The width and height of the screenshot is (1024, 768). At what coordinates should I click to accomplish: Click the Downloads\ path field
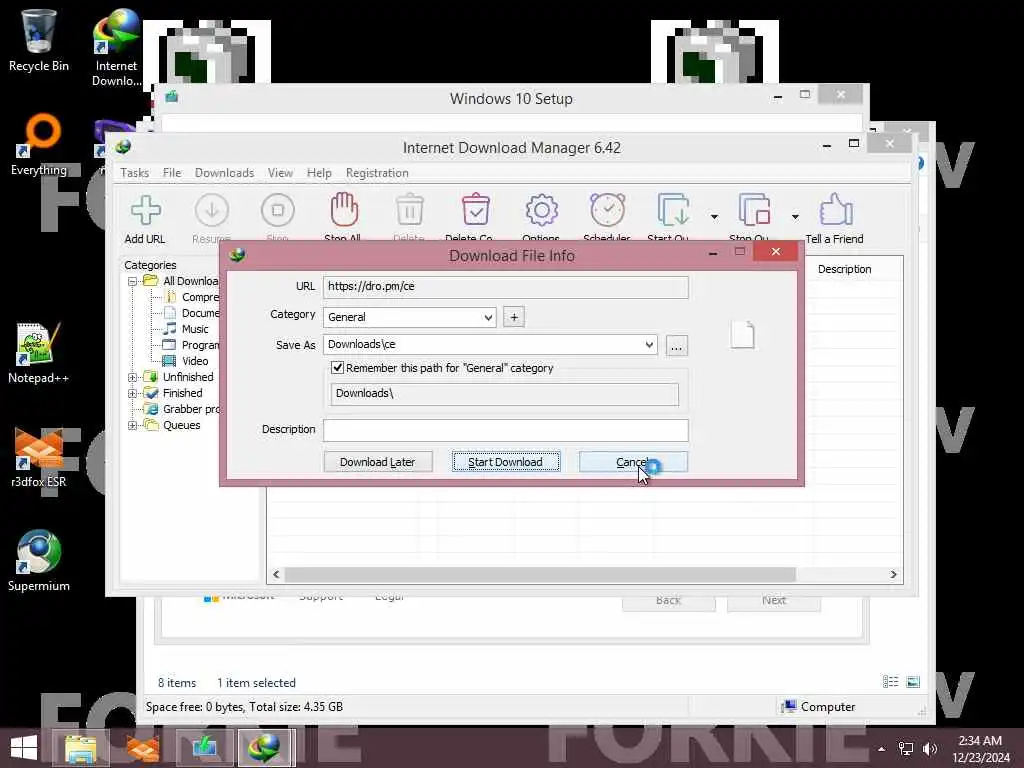click(x=504, y=394)
